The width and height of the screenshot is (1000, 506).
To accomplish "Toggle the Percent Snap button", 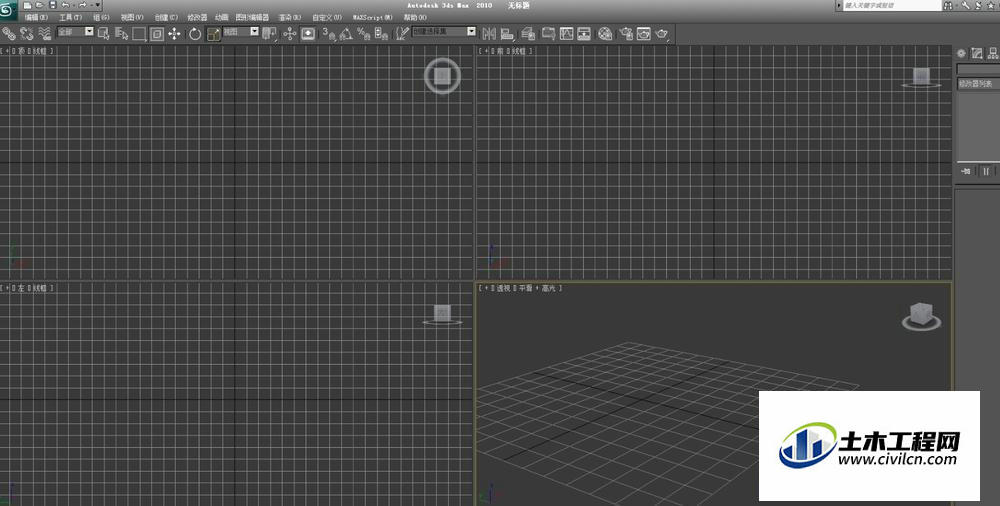I will point(364,33).
